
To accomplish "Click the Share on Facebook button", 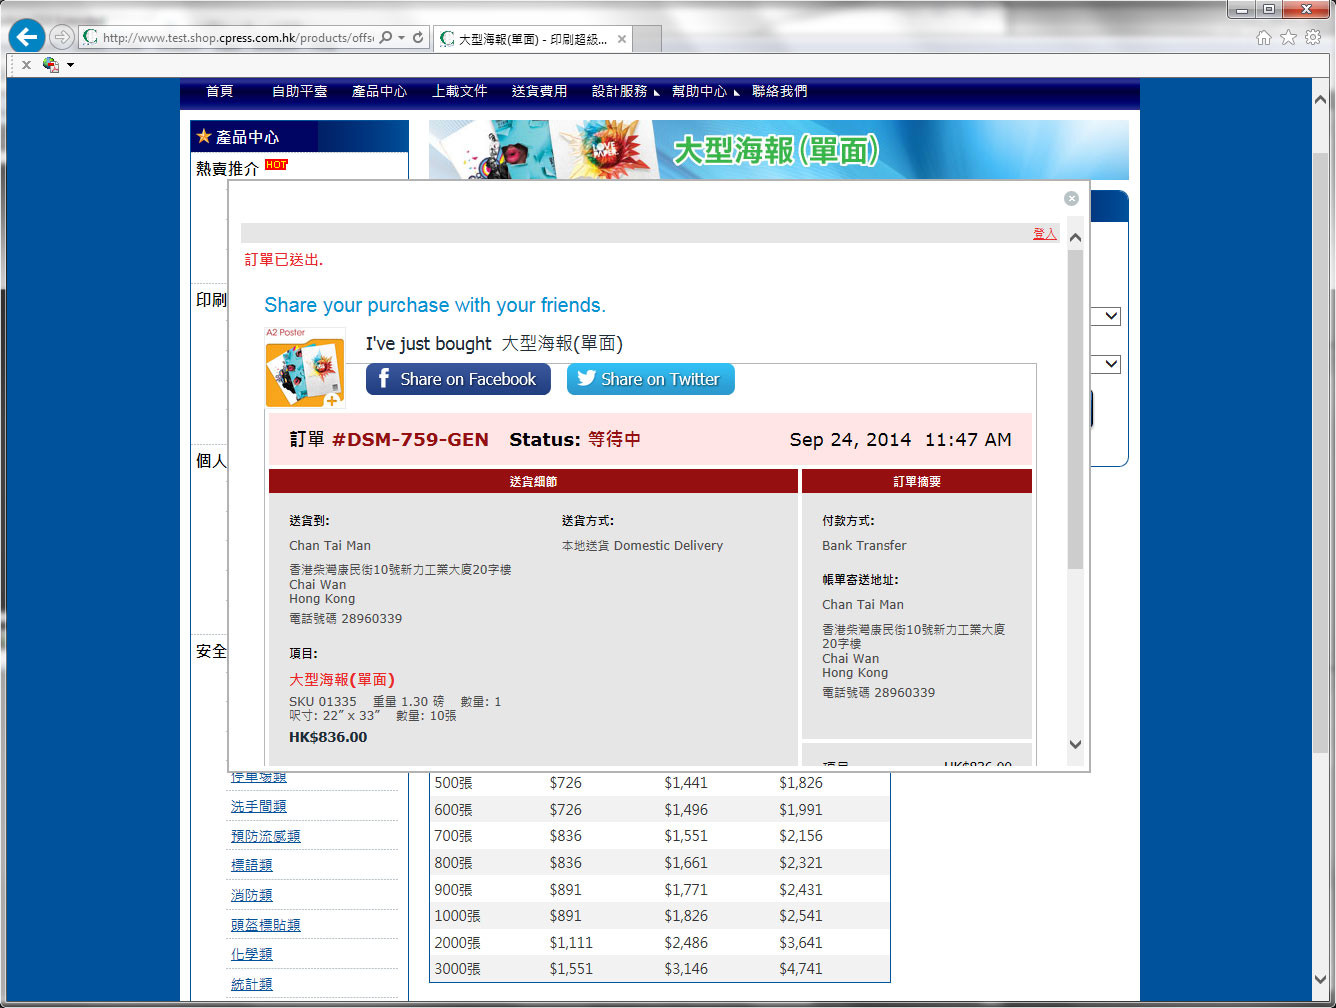I will pyautogui.click(x=458, y=379).
